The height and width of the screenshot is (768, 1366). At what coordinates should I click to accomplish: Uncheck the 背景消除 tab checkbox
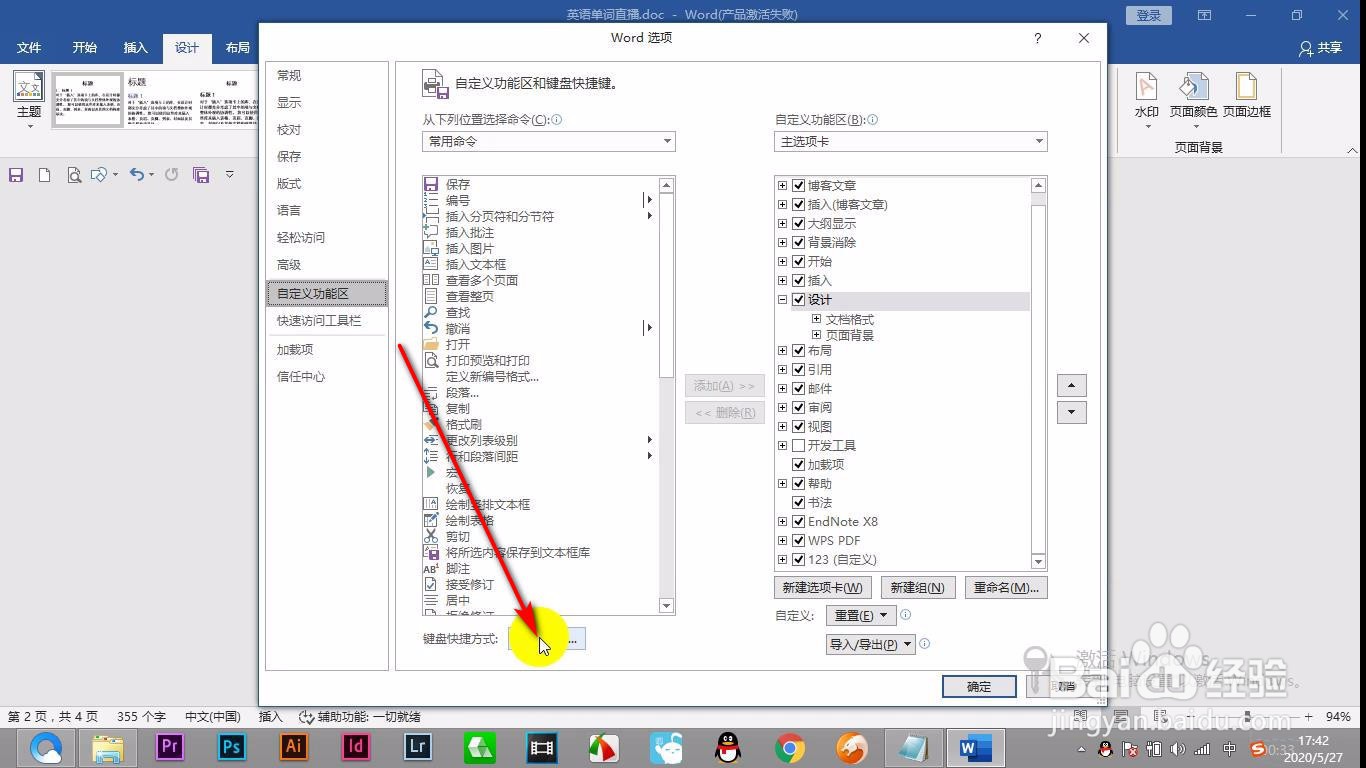(798, 242)
